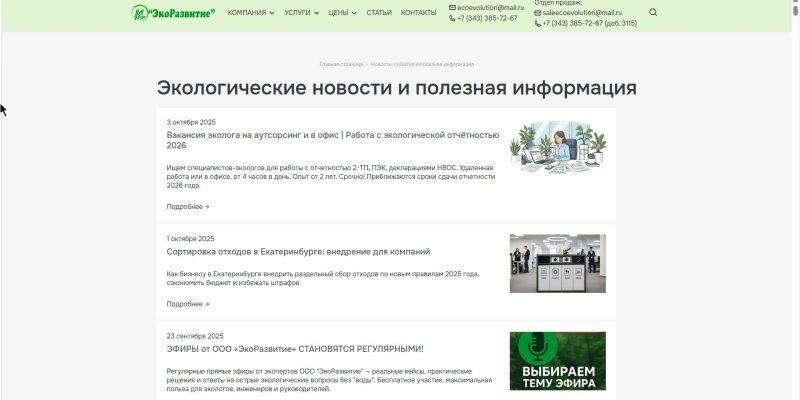Click the sales department phone icon
The image size is (800, 400).
tap(537, 23)
